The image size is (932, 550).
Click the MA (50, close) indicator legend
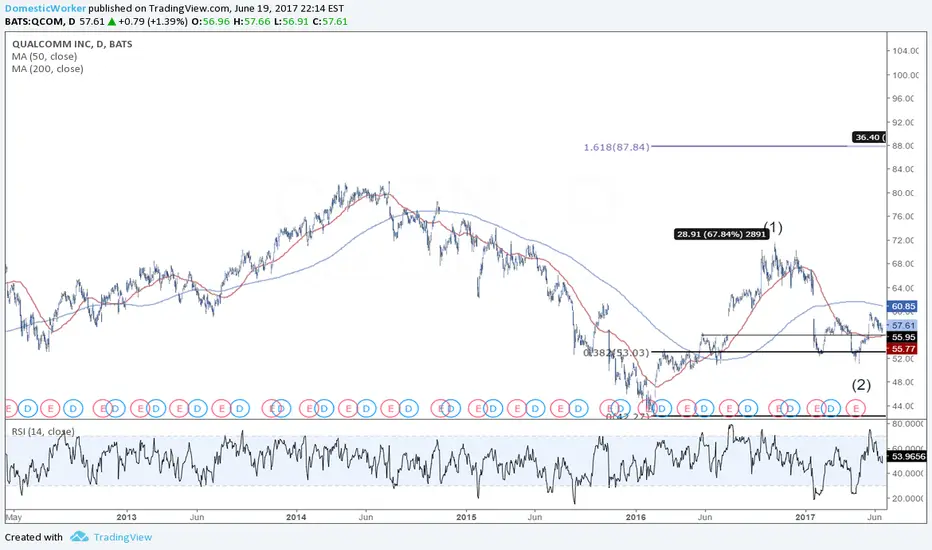tap(45, 56)
